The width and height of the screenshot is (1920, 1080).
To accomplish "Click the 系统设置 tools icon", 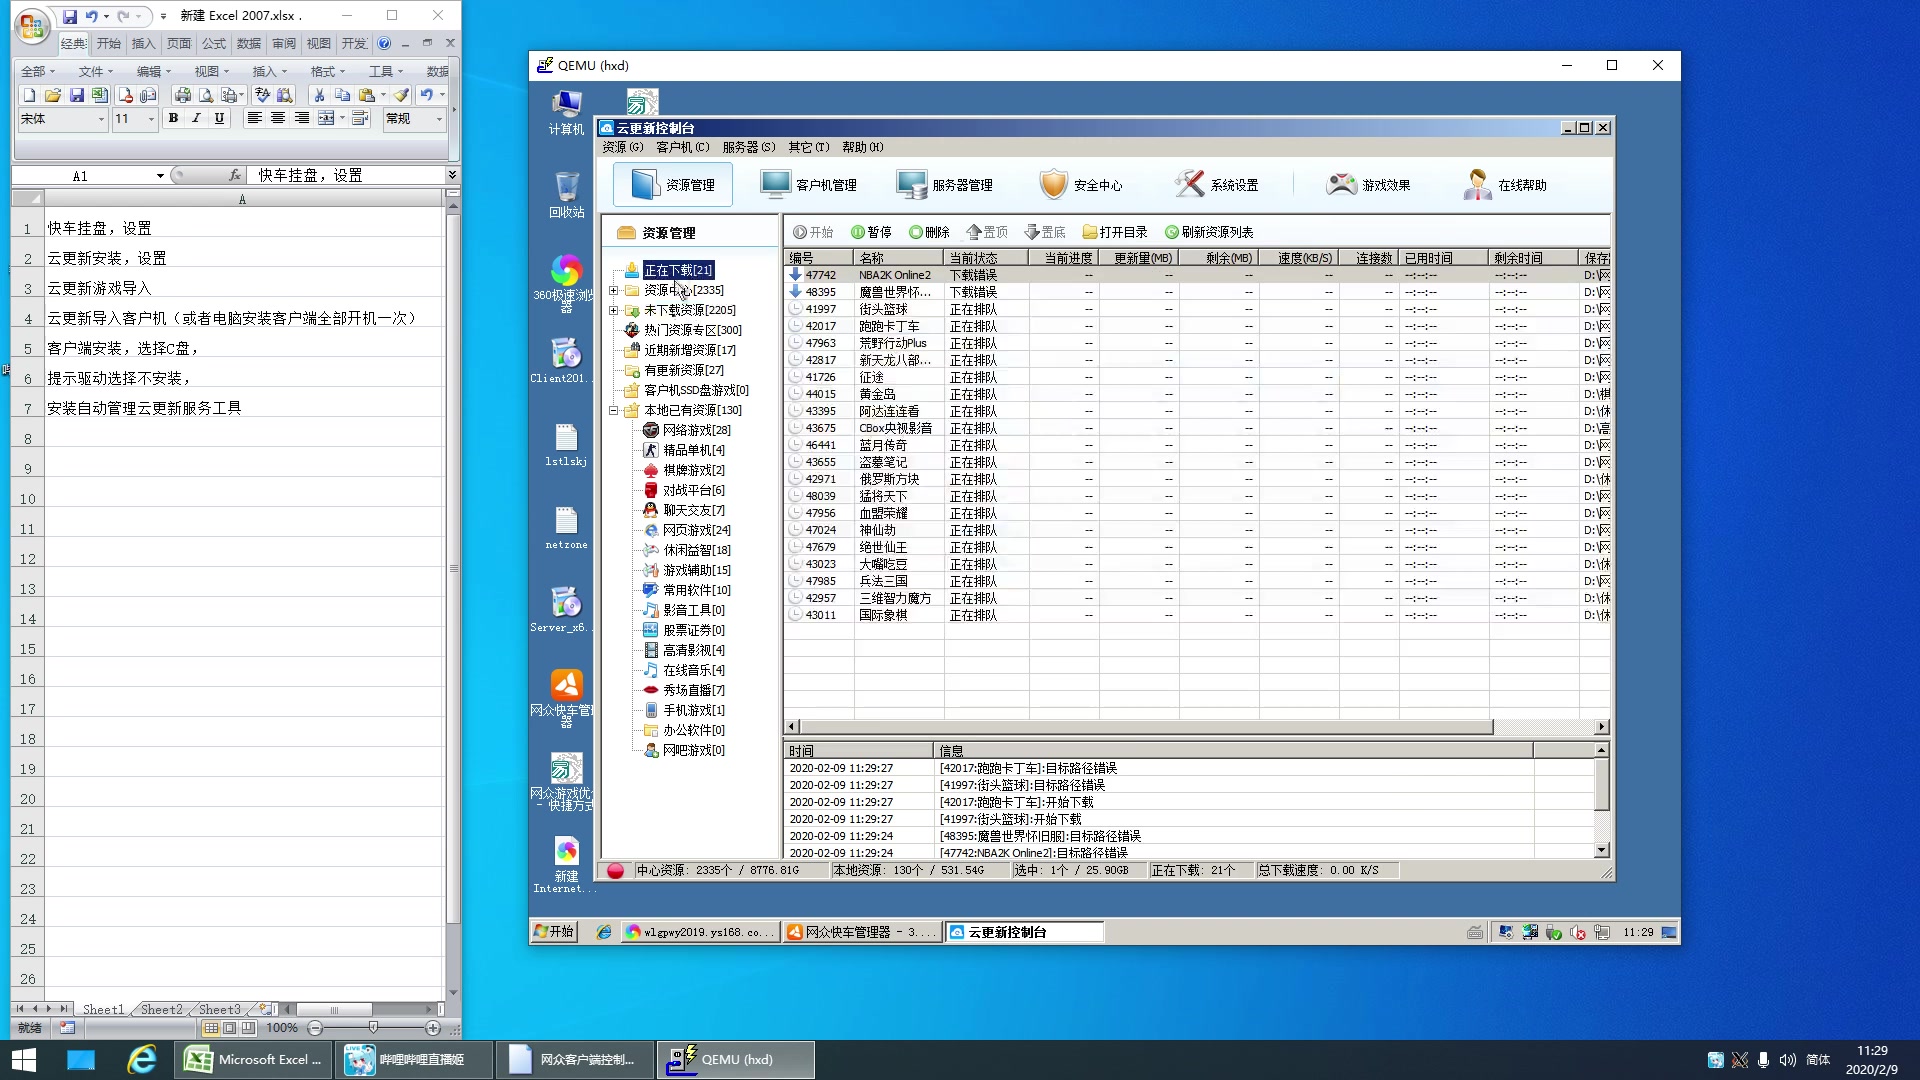I will click(1189, 185).
